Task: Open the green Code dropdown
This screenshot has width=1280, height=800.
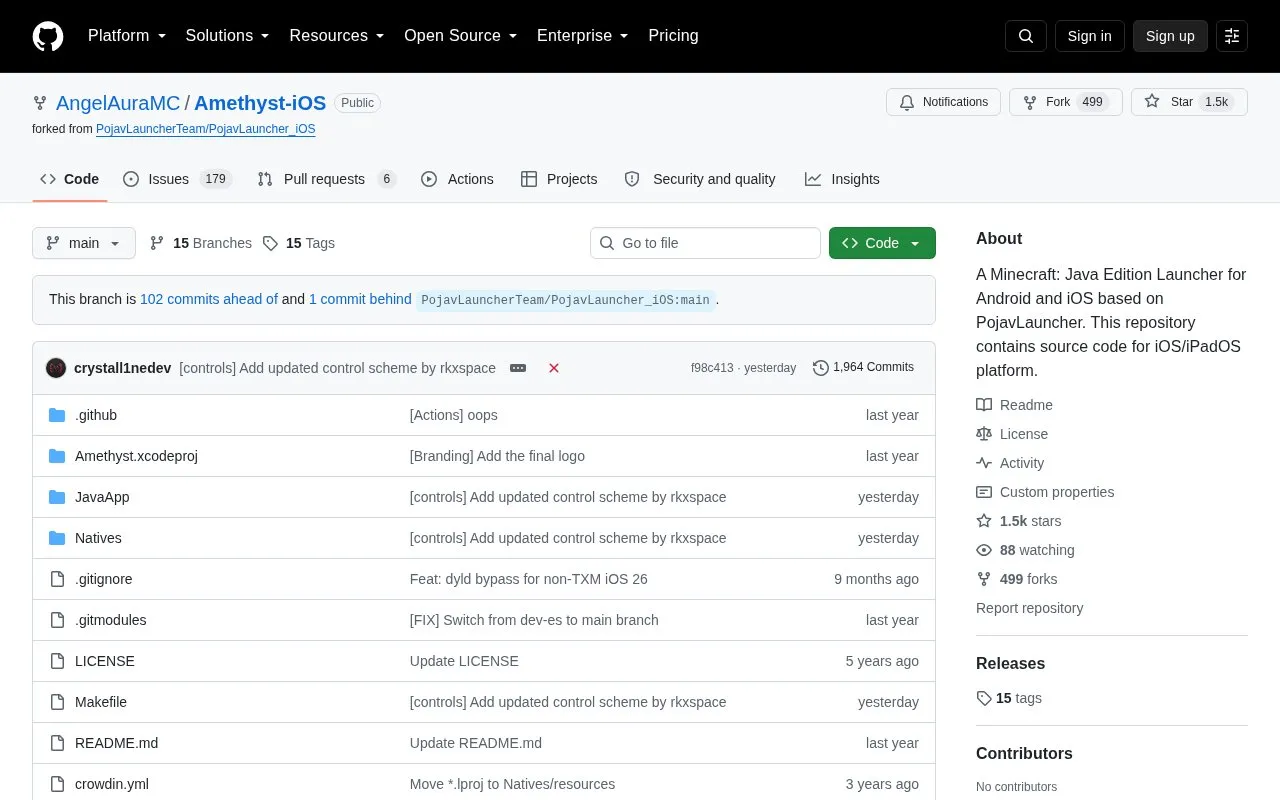Action: click(x=882, y=243)
